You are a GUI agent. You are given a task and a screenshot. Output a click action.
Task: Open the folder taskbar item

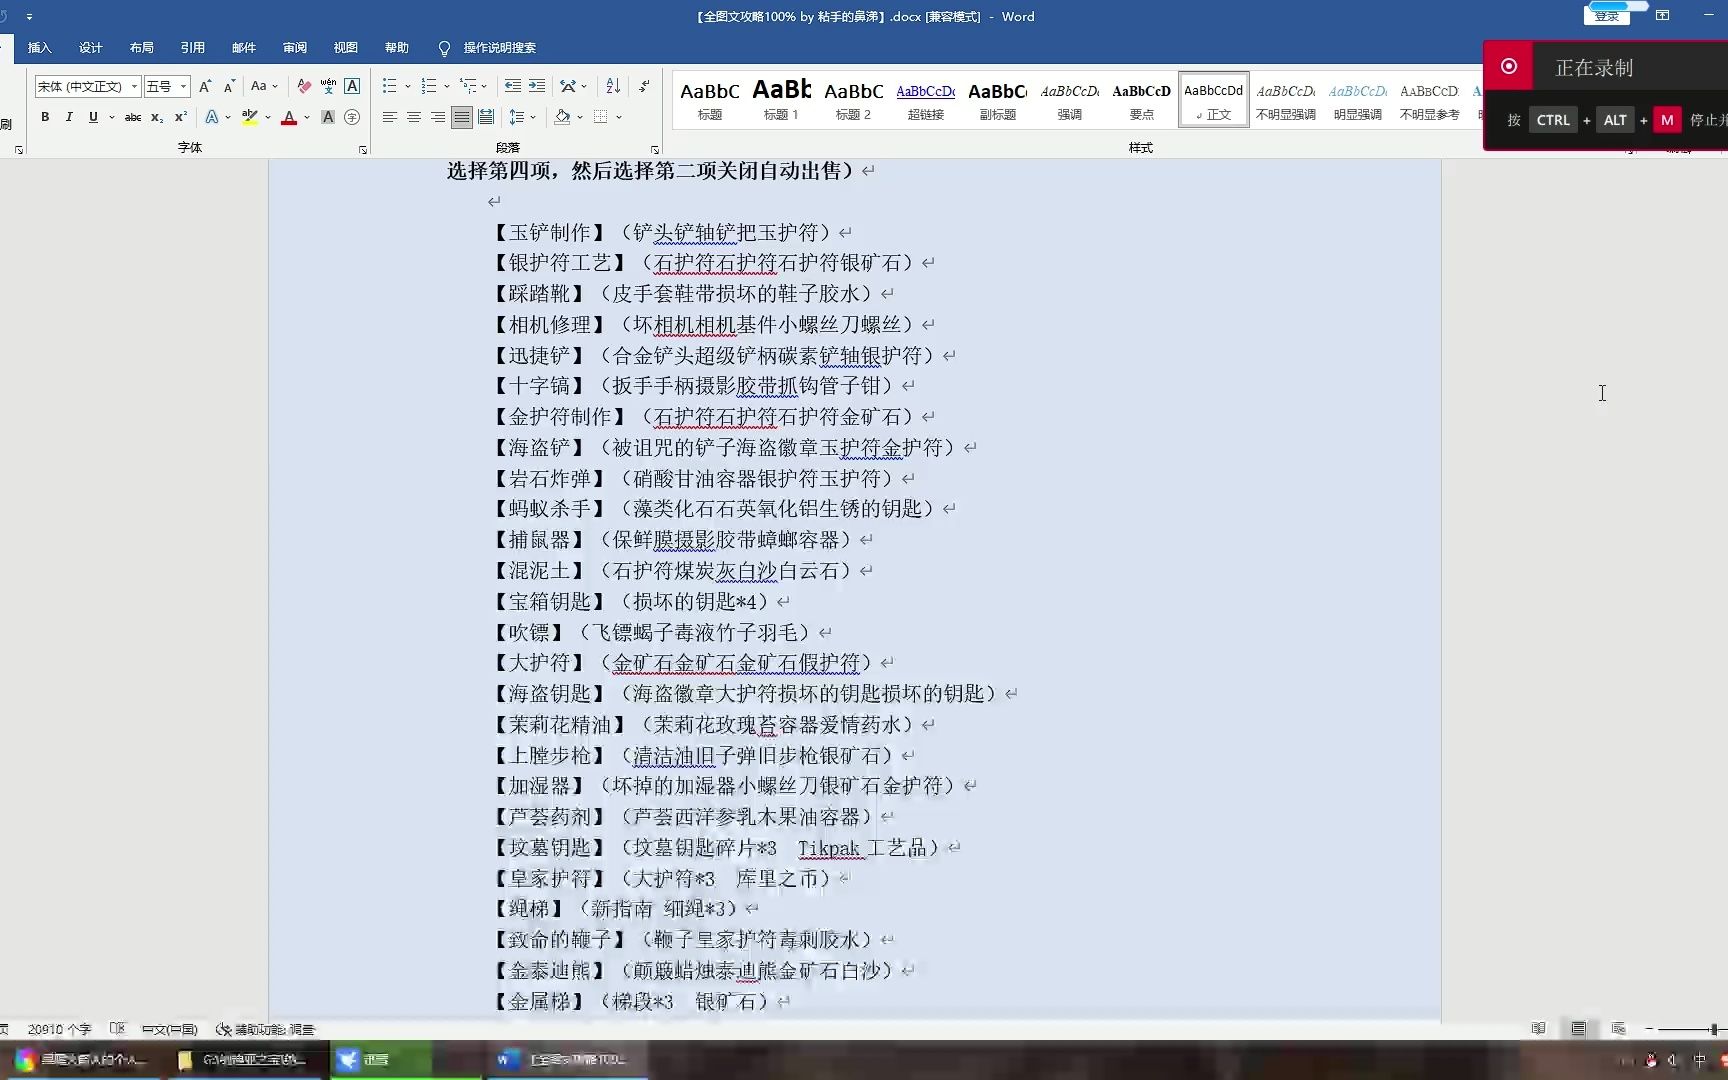pyautogui.click(x=245, y=1060)
